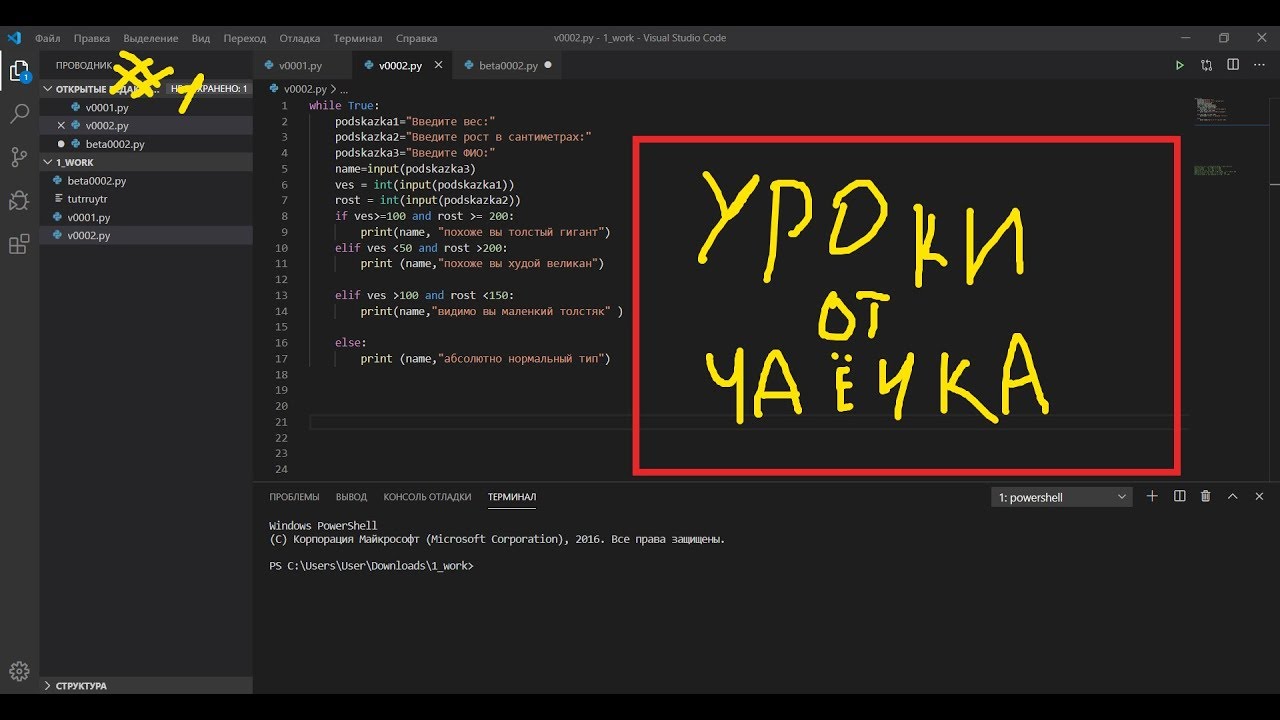This screenshot has height=720, width=1280.
Task: Open beta0002.py in 1_WORK folder
Action: tap(146, 181)
